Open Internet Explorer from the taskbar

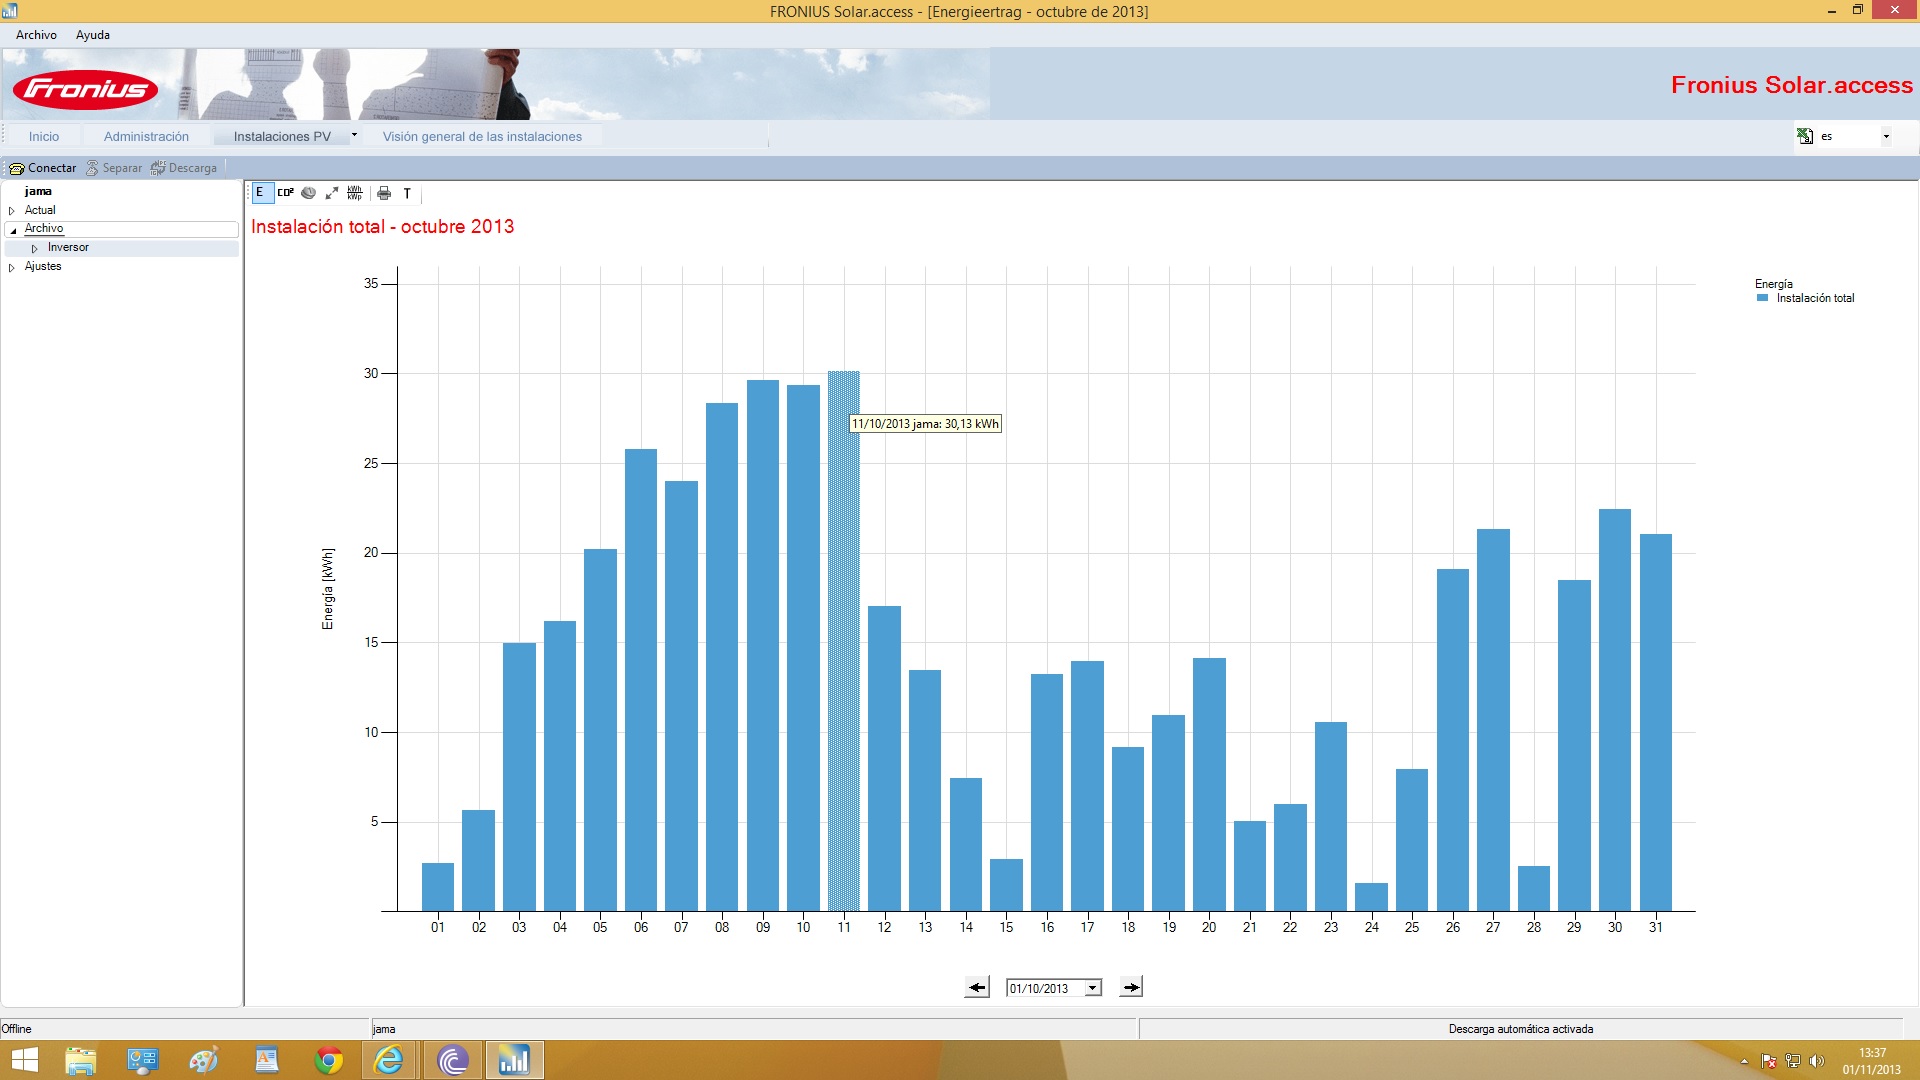click(388, 1060)
